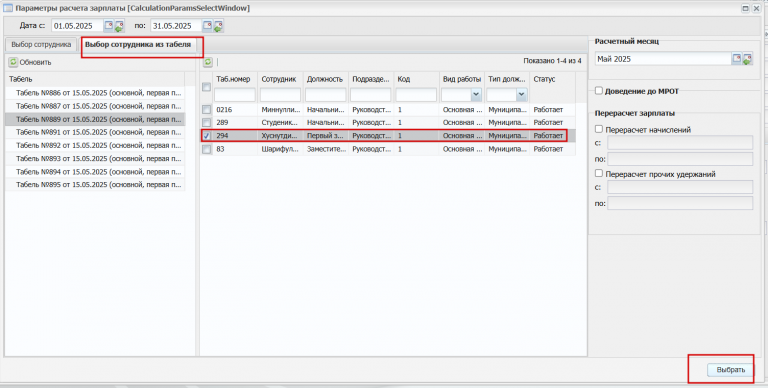Sort by Таб.номер column header
The height and width of the screenshot is (388, 768).
[x=235, y=79]
